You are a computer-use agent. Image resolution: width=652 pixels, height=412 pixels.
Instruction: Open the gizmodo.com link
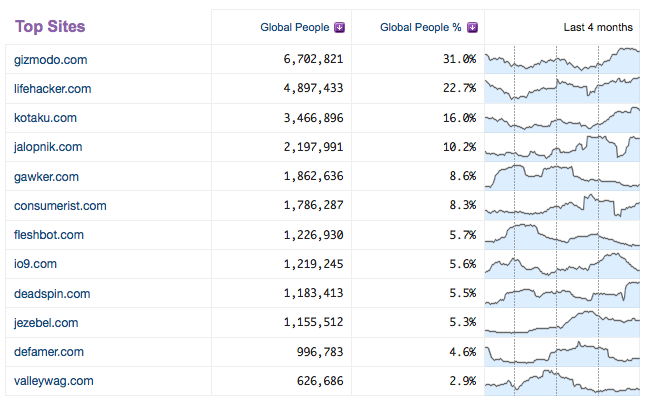click(x=51, y=60)
